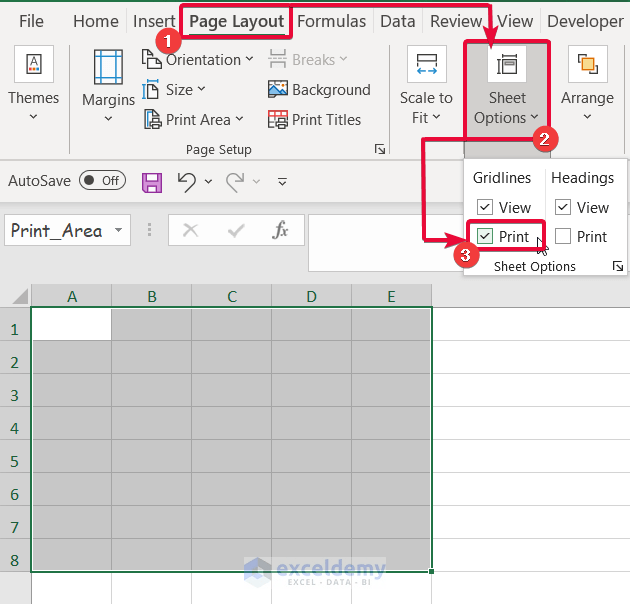Select column E header

coord(392,296)
